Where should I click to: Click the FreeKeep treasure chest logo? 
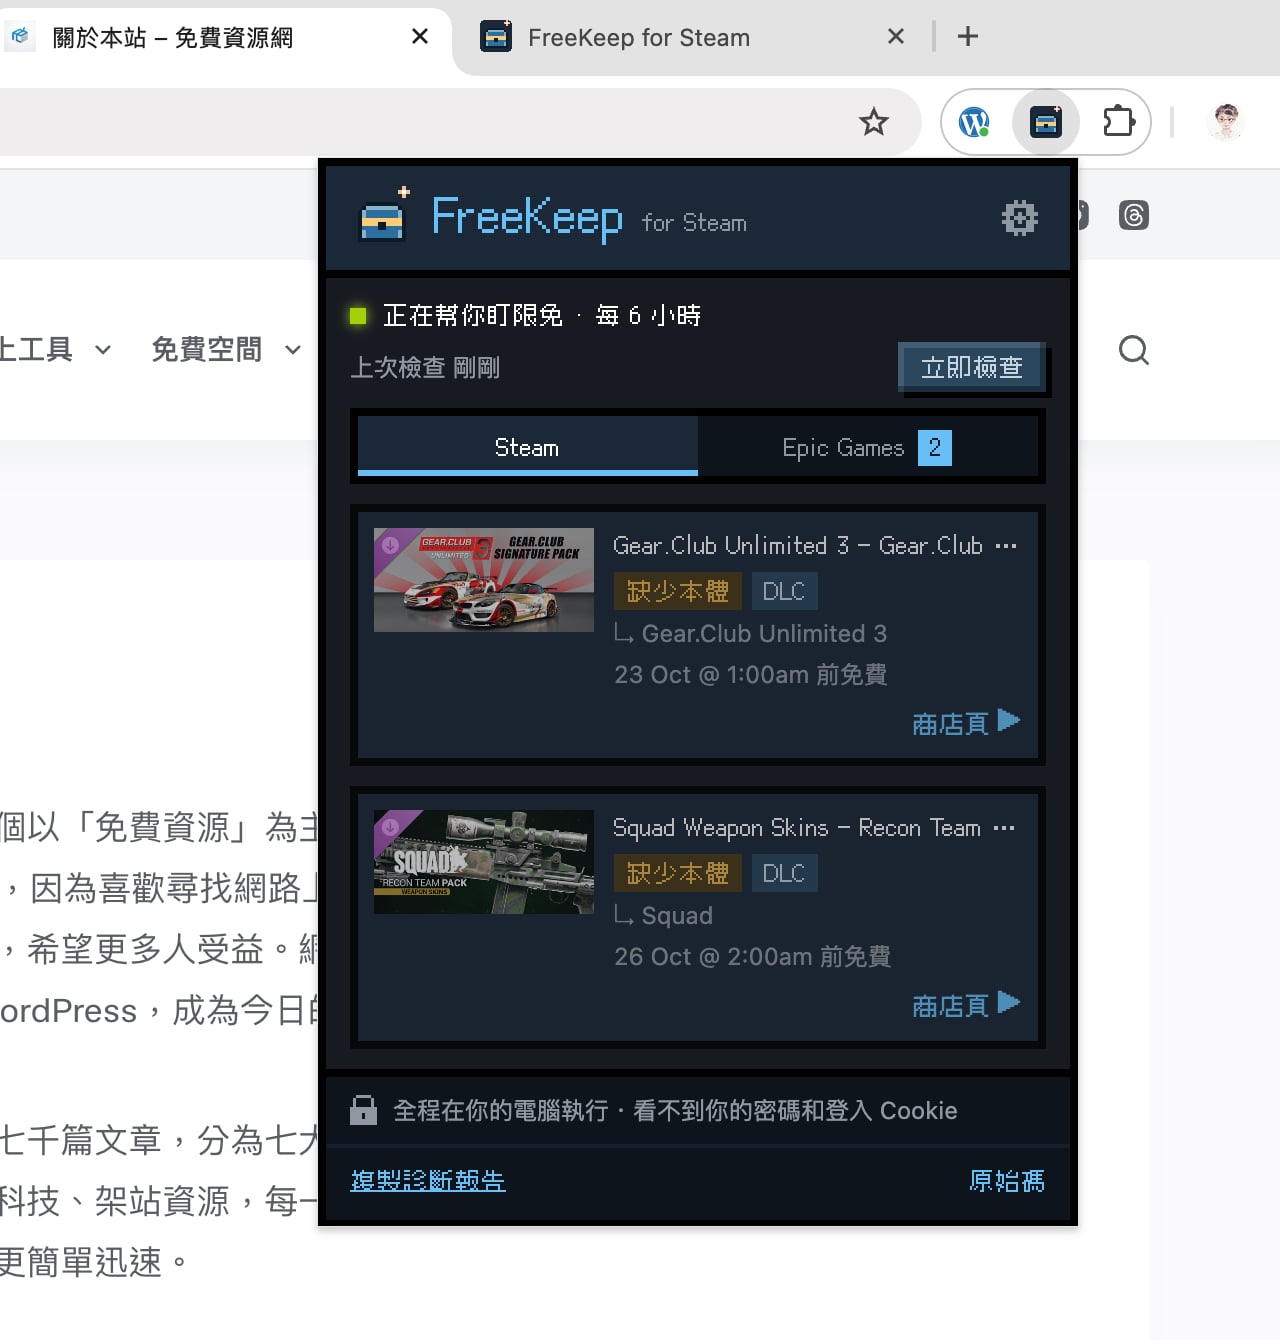point(384,215)
